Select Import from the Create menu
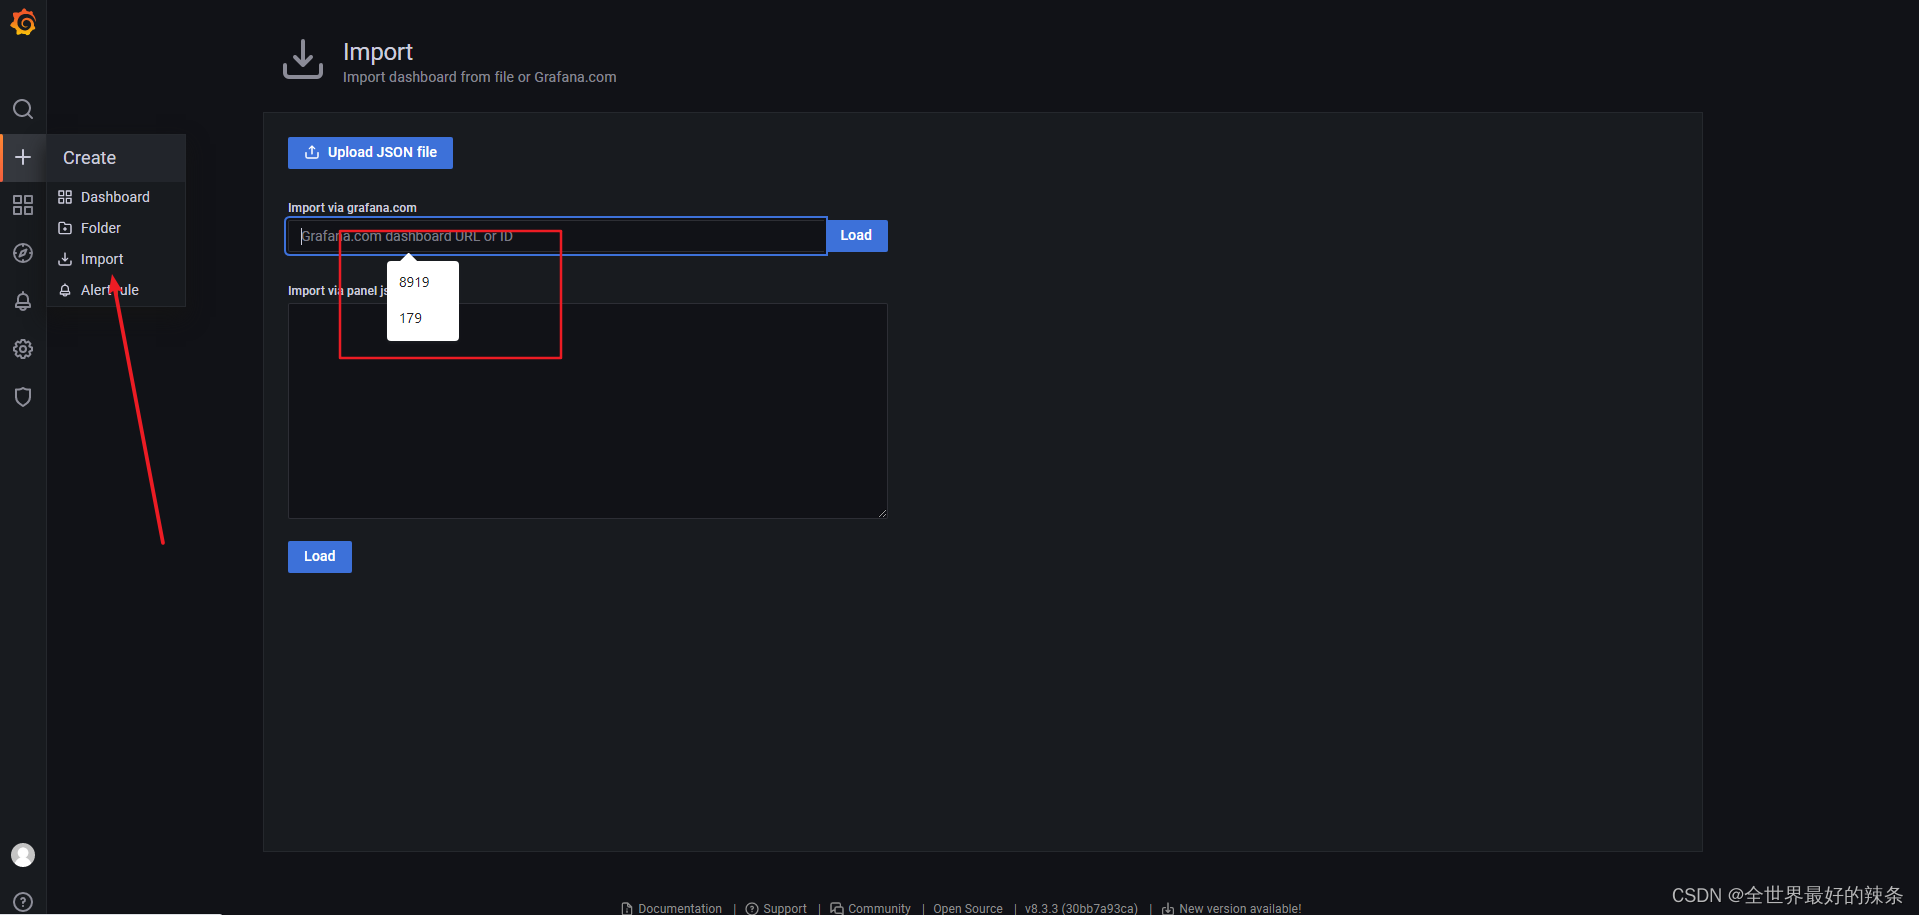The image size is (1919, 915). pyautogui.click(x=116, y=259)
